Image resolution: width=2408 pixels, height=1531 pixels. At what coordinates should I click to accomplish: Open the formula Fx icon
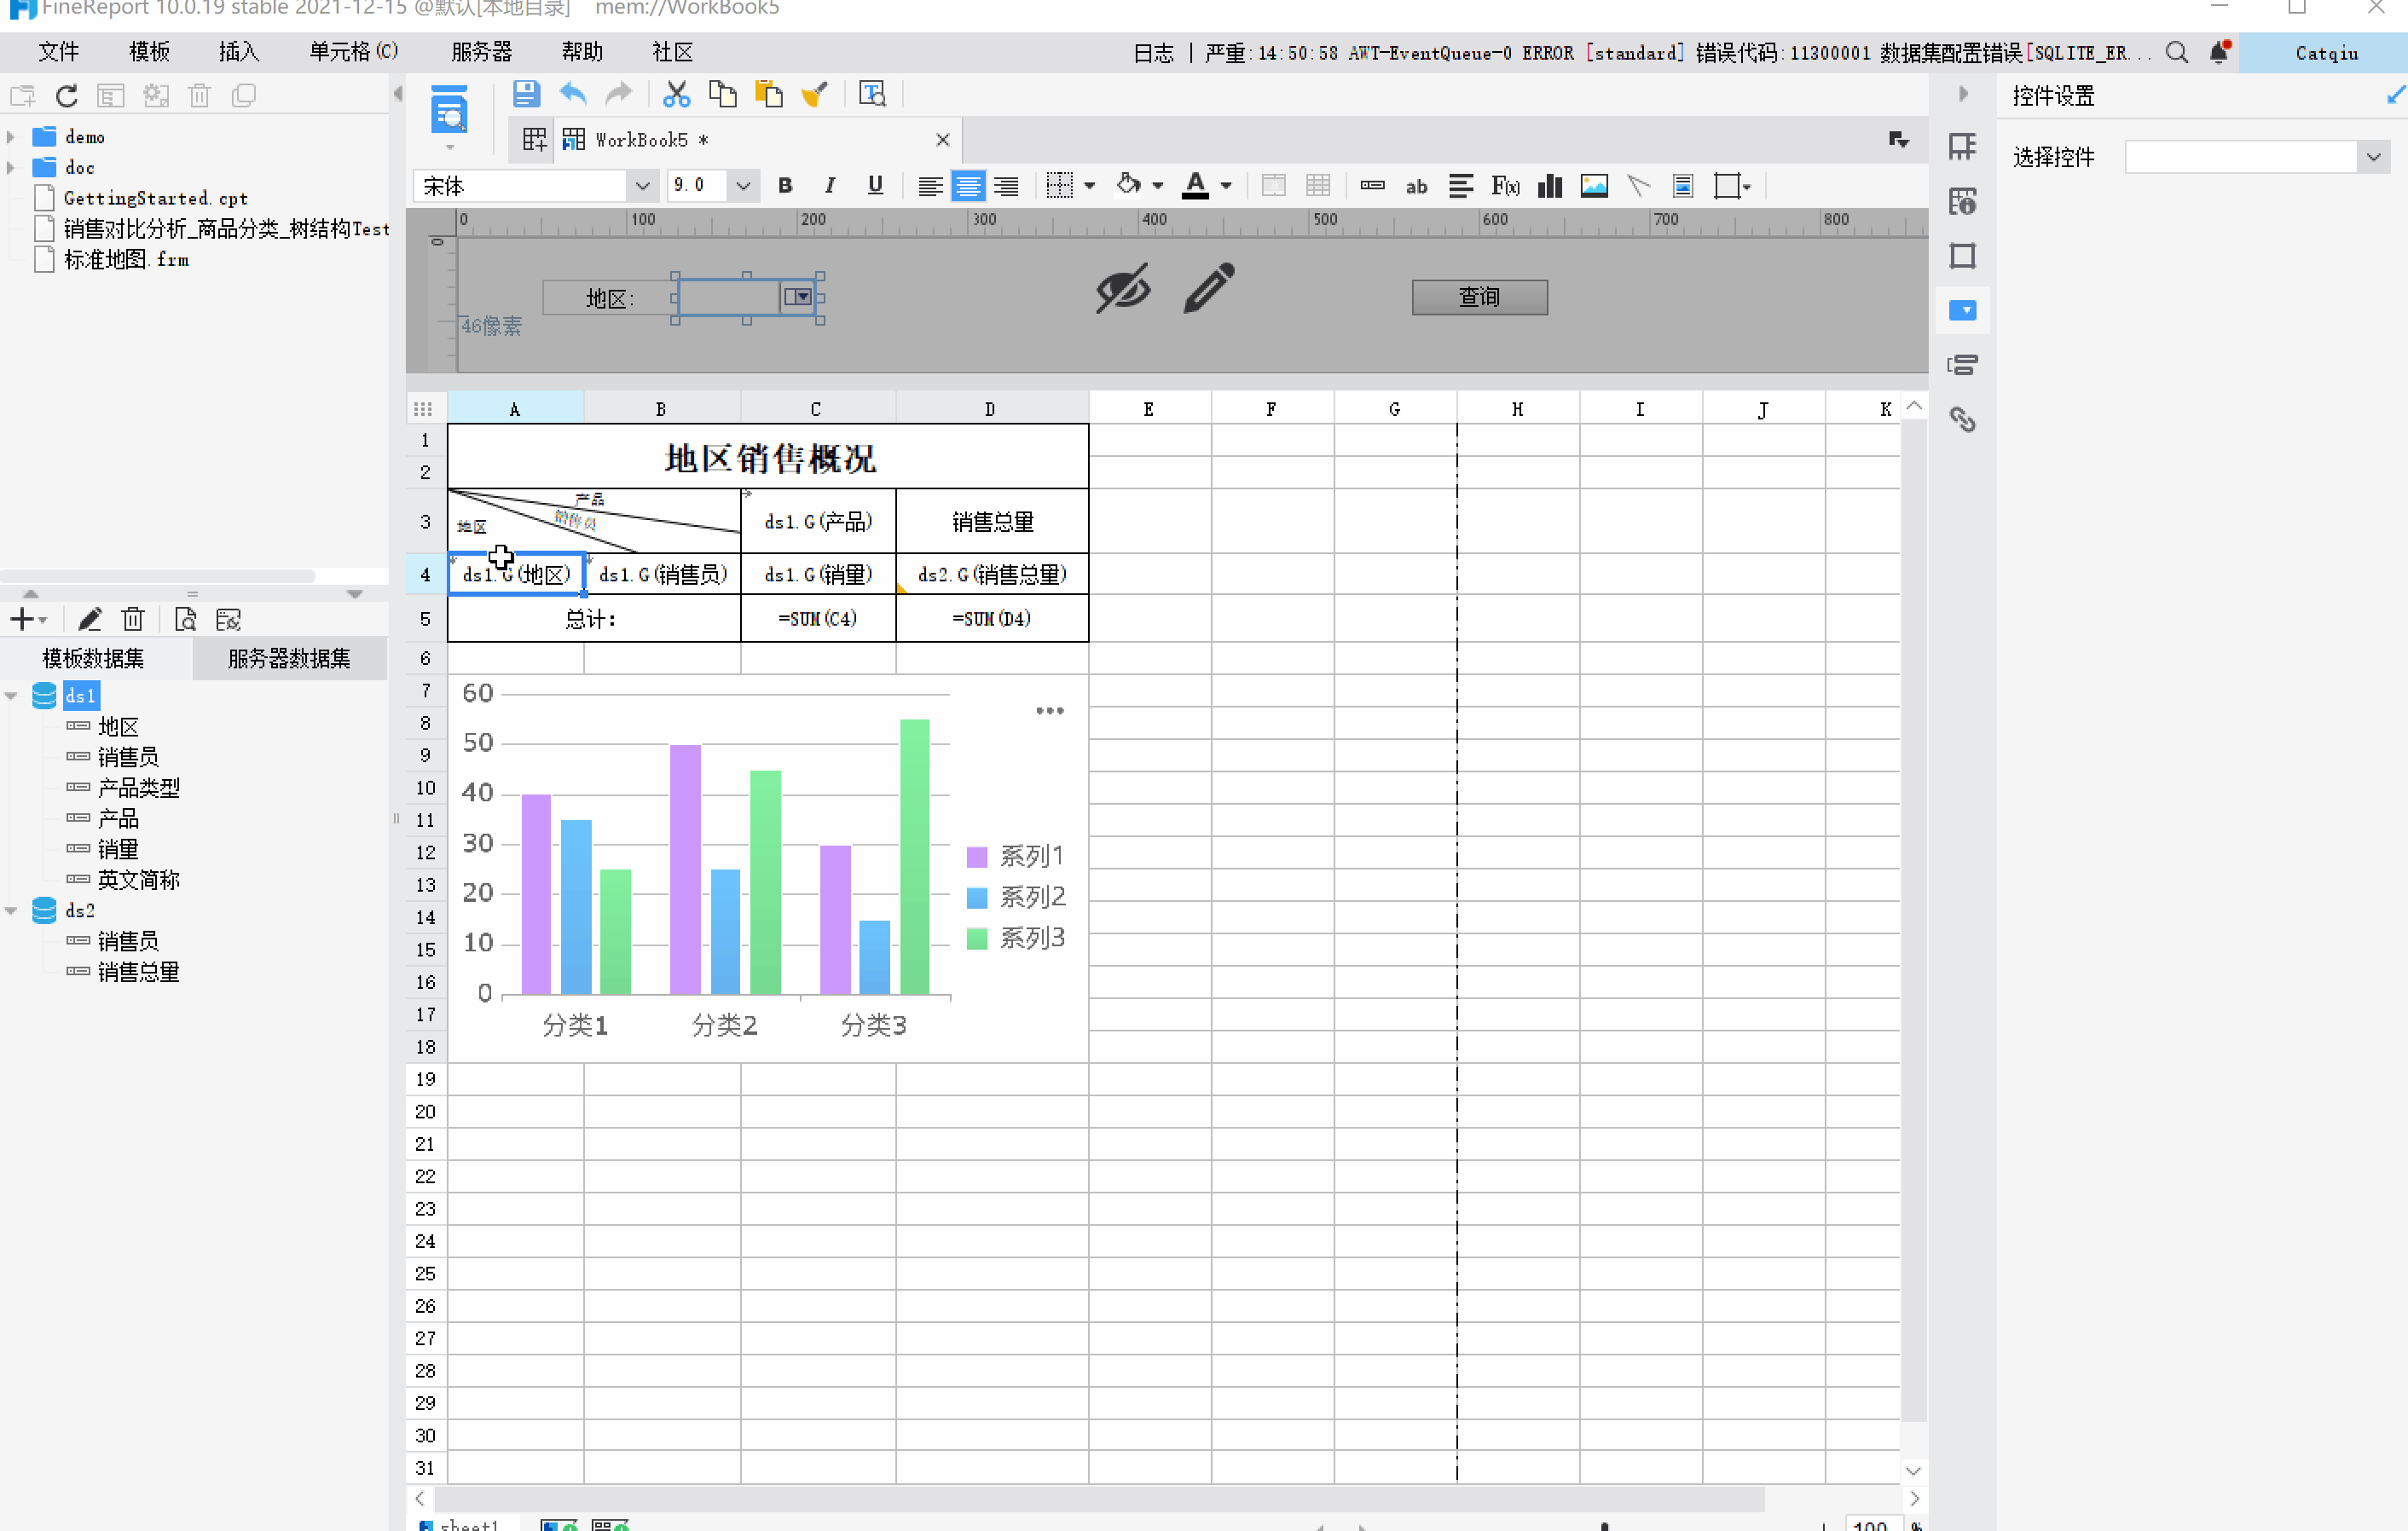(1505, 186)
